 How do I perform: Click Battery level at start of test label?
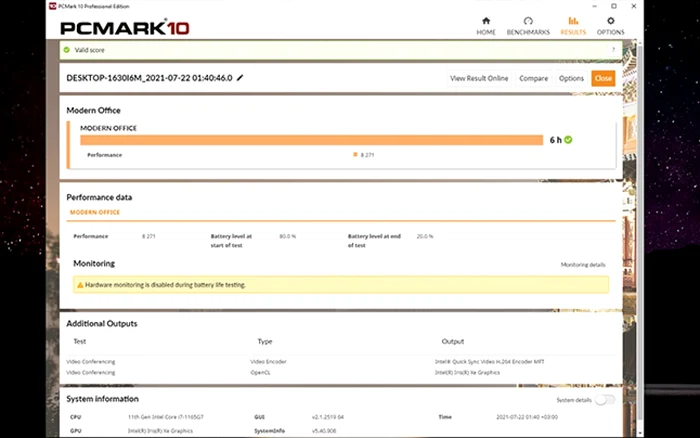click(231, 241)
